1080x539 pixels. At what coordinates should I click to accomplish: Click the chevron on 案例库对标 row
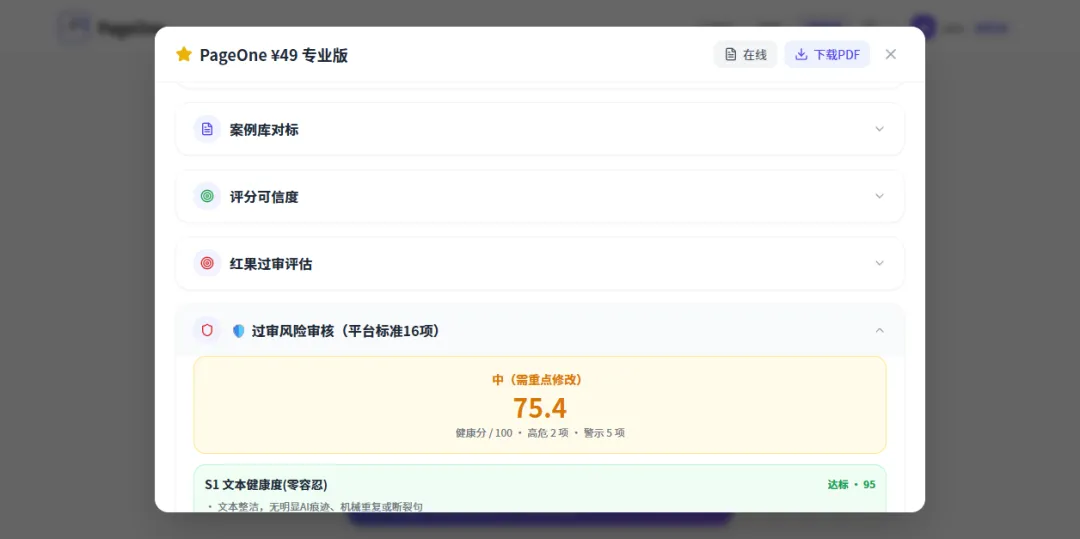[x=880, y=129]
